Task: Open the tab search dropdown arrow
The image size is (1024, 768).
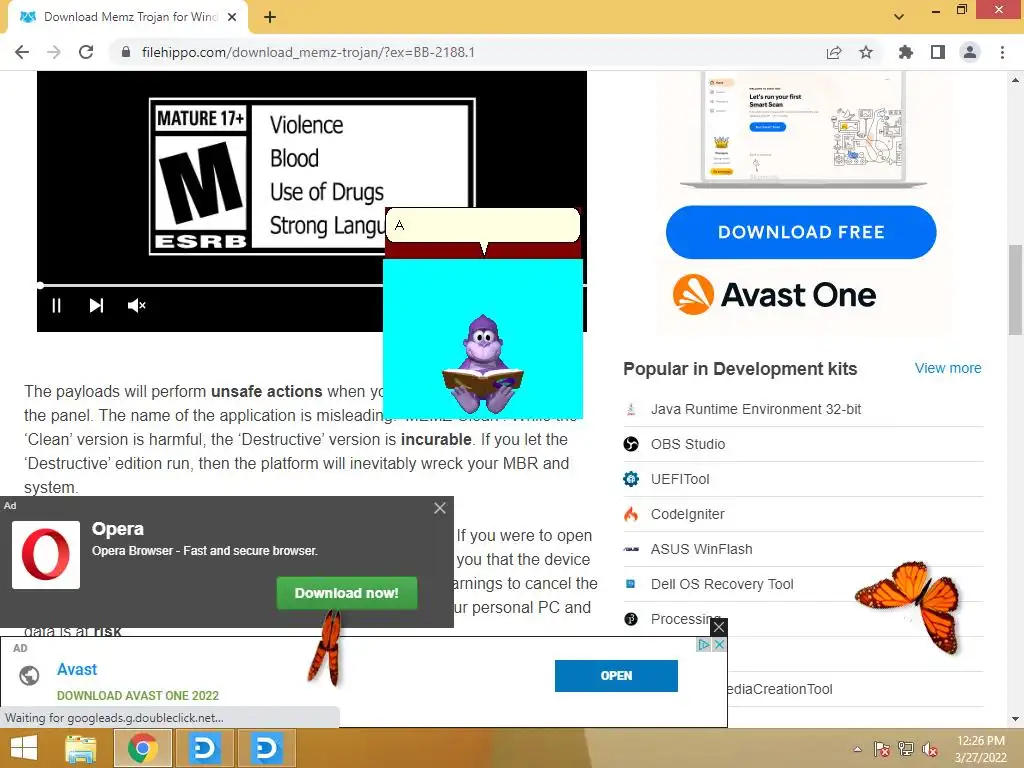Action: tap(899, 17)
